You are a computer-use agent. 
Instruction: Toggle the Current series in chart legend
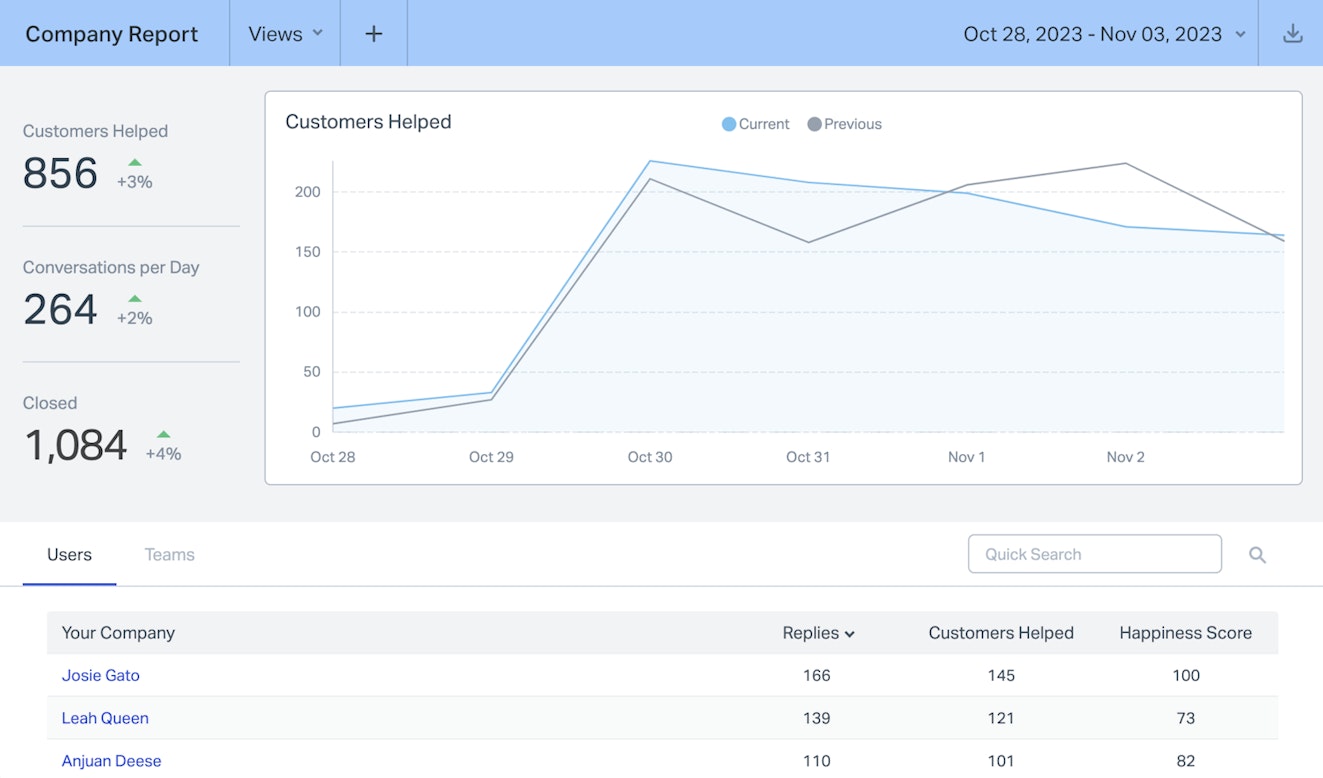tap(756, 124)
